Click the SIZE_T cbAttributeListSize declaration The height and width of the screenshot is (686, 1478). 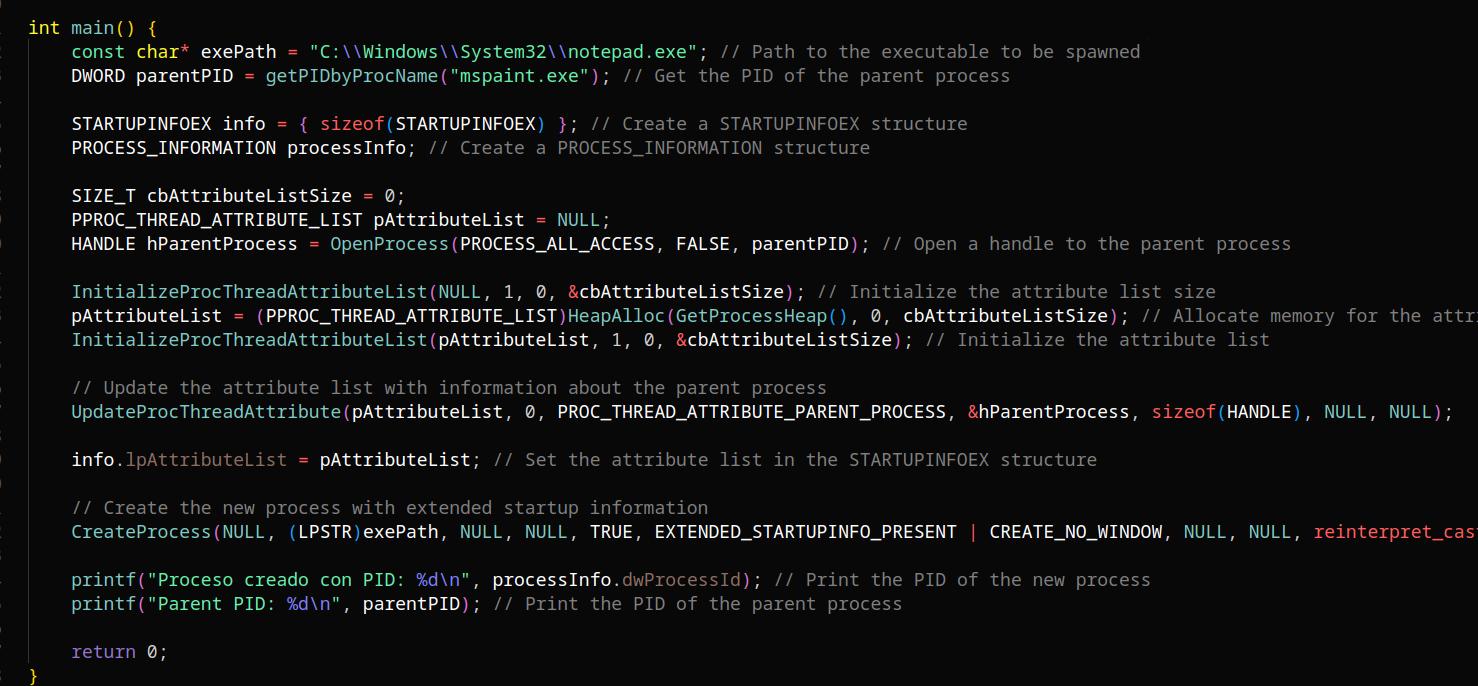click(238, 195)
